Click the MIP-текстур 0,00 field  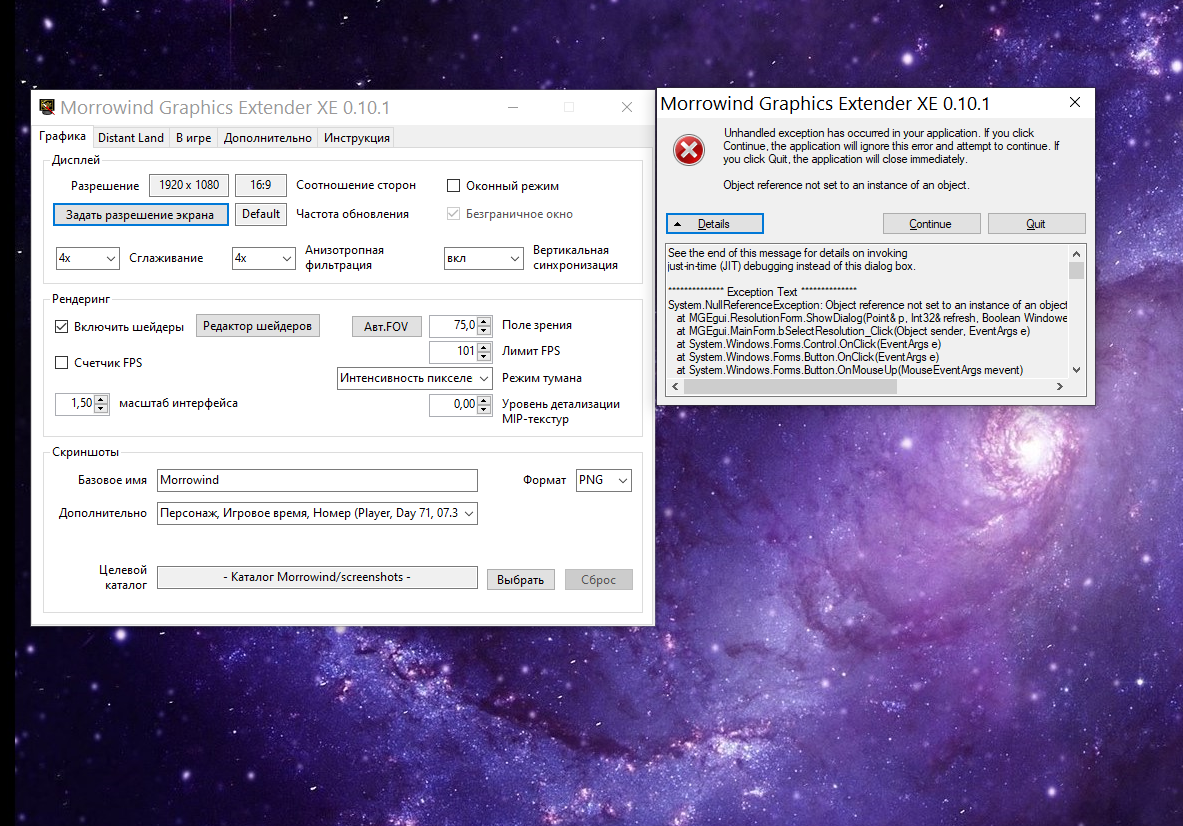[x=453, y=404]
